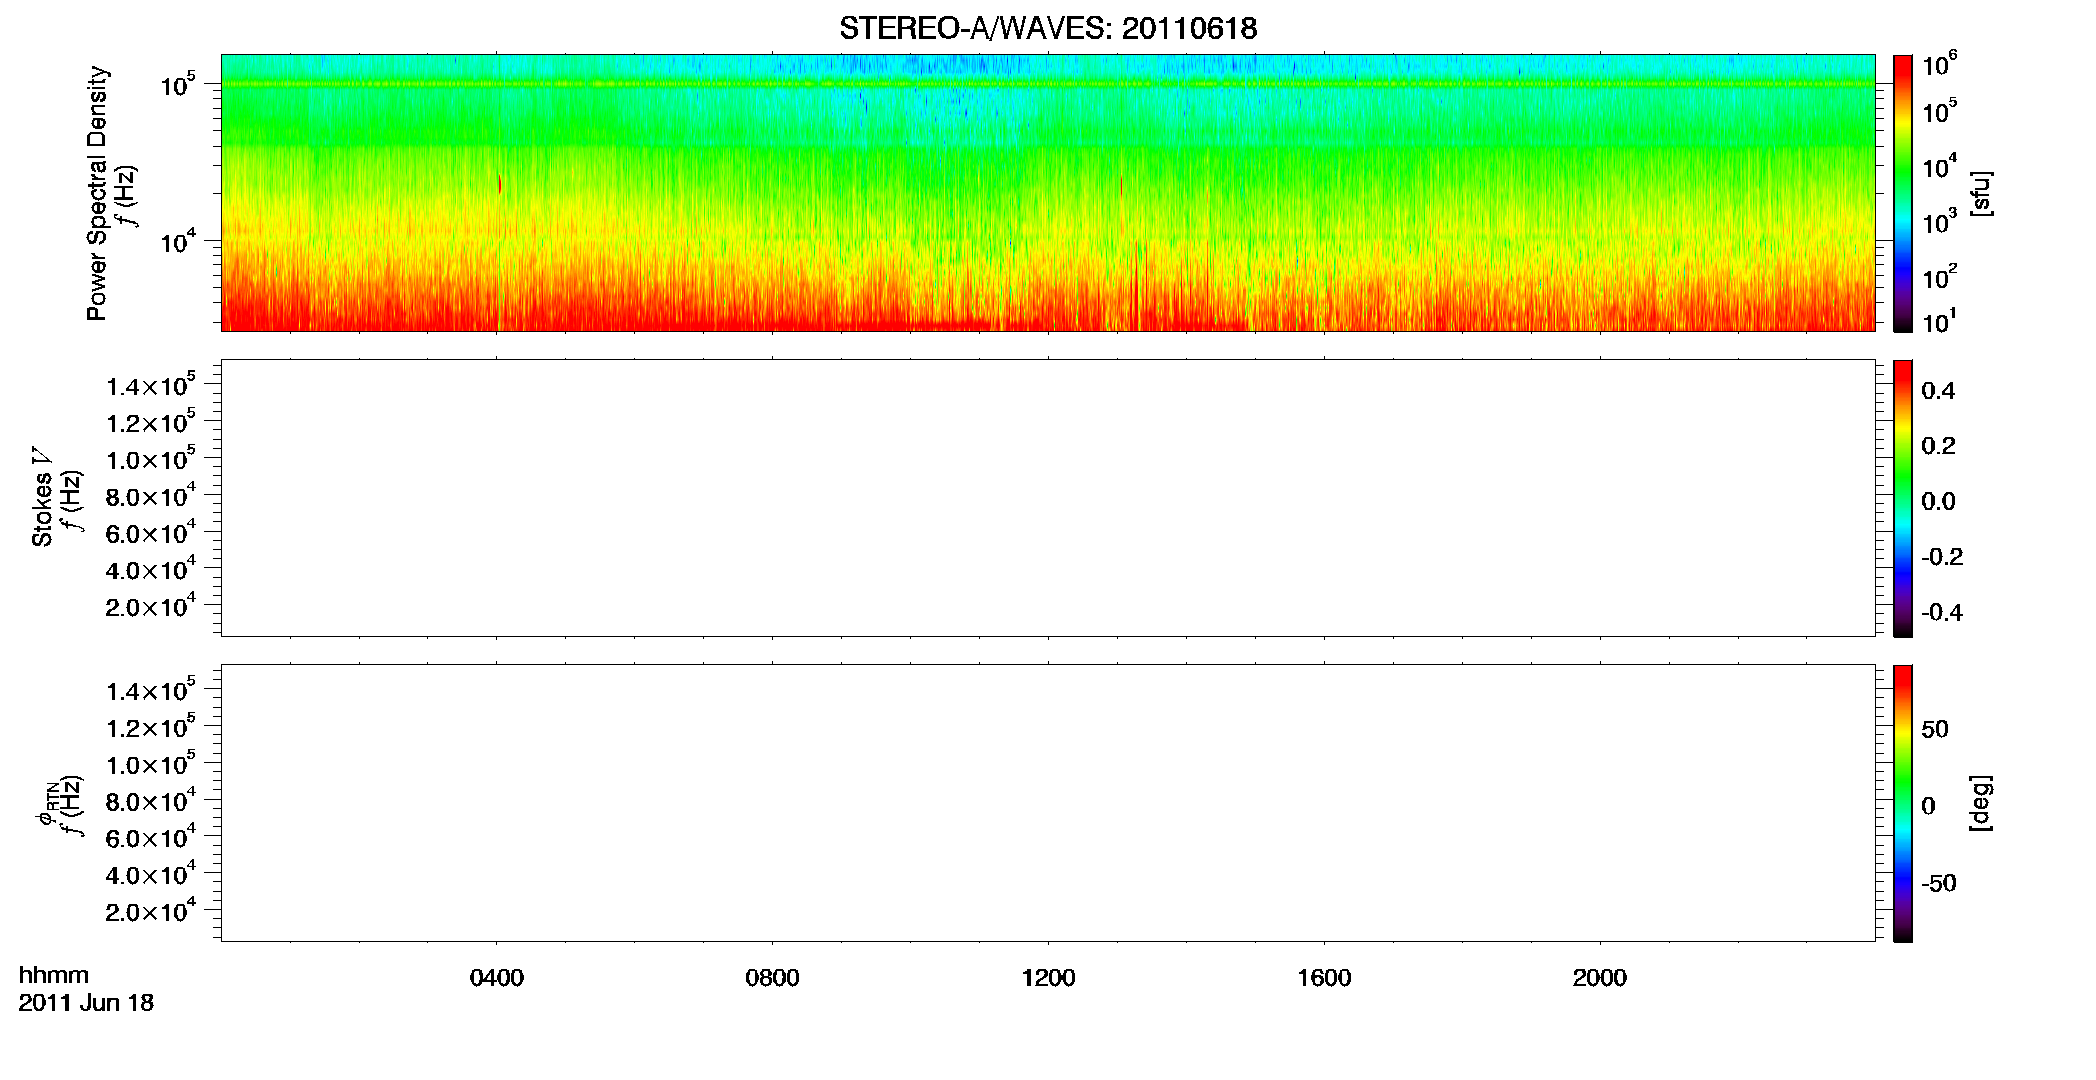
Task: Select the colorbar labeled [deg]
Action: pos(1903,803)
